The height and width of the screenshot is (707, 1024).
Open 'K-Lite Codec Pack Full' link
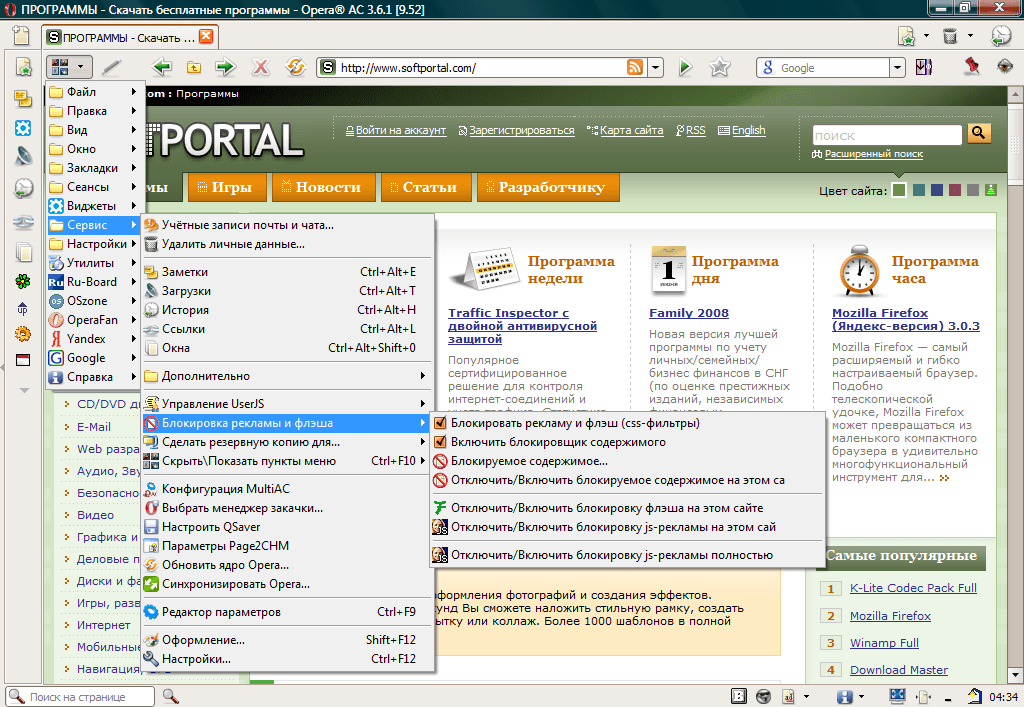coord(913,588)
